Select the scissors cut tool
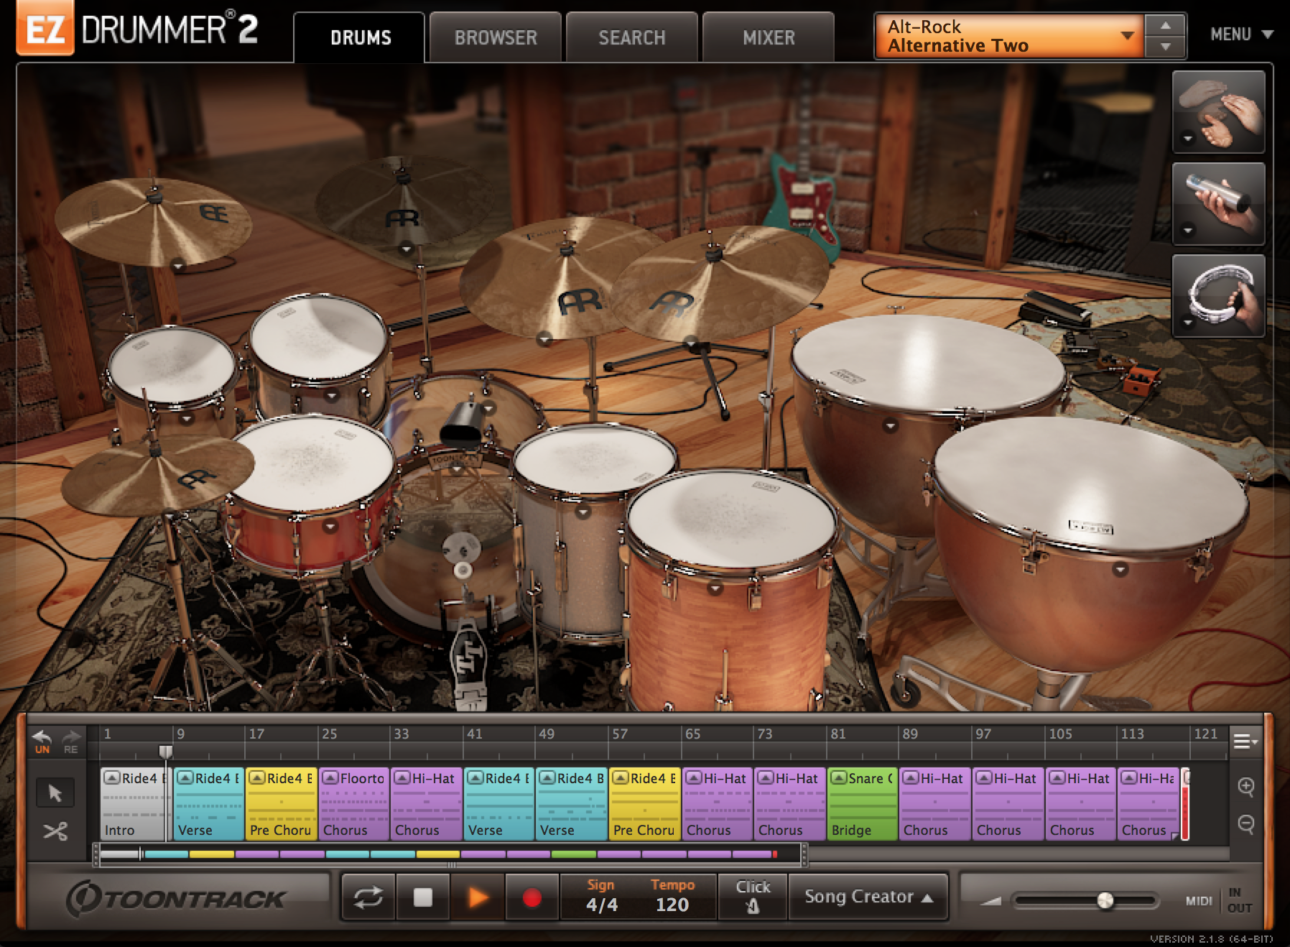 (x=55, y=832)
